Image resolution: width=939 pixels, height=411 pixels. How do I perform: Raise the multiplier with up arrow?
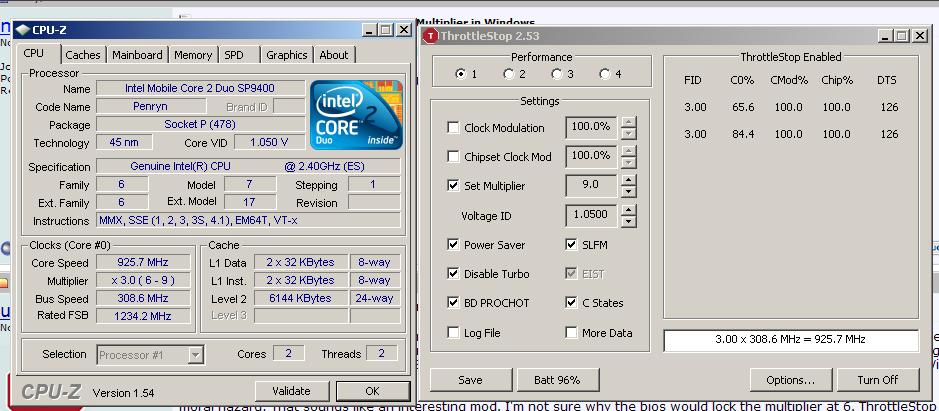[x=628, y=180]
